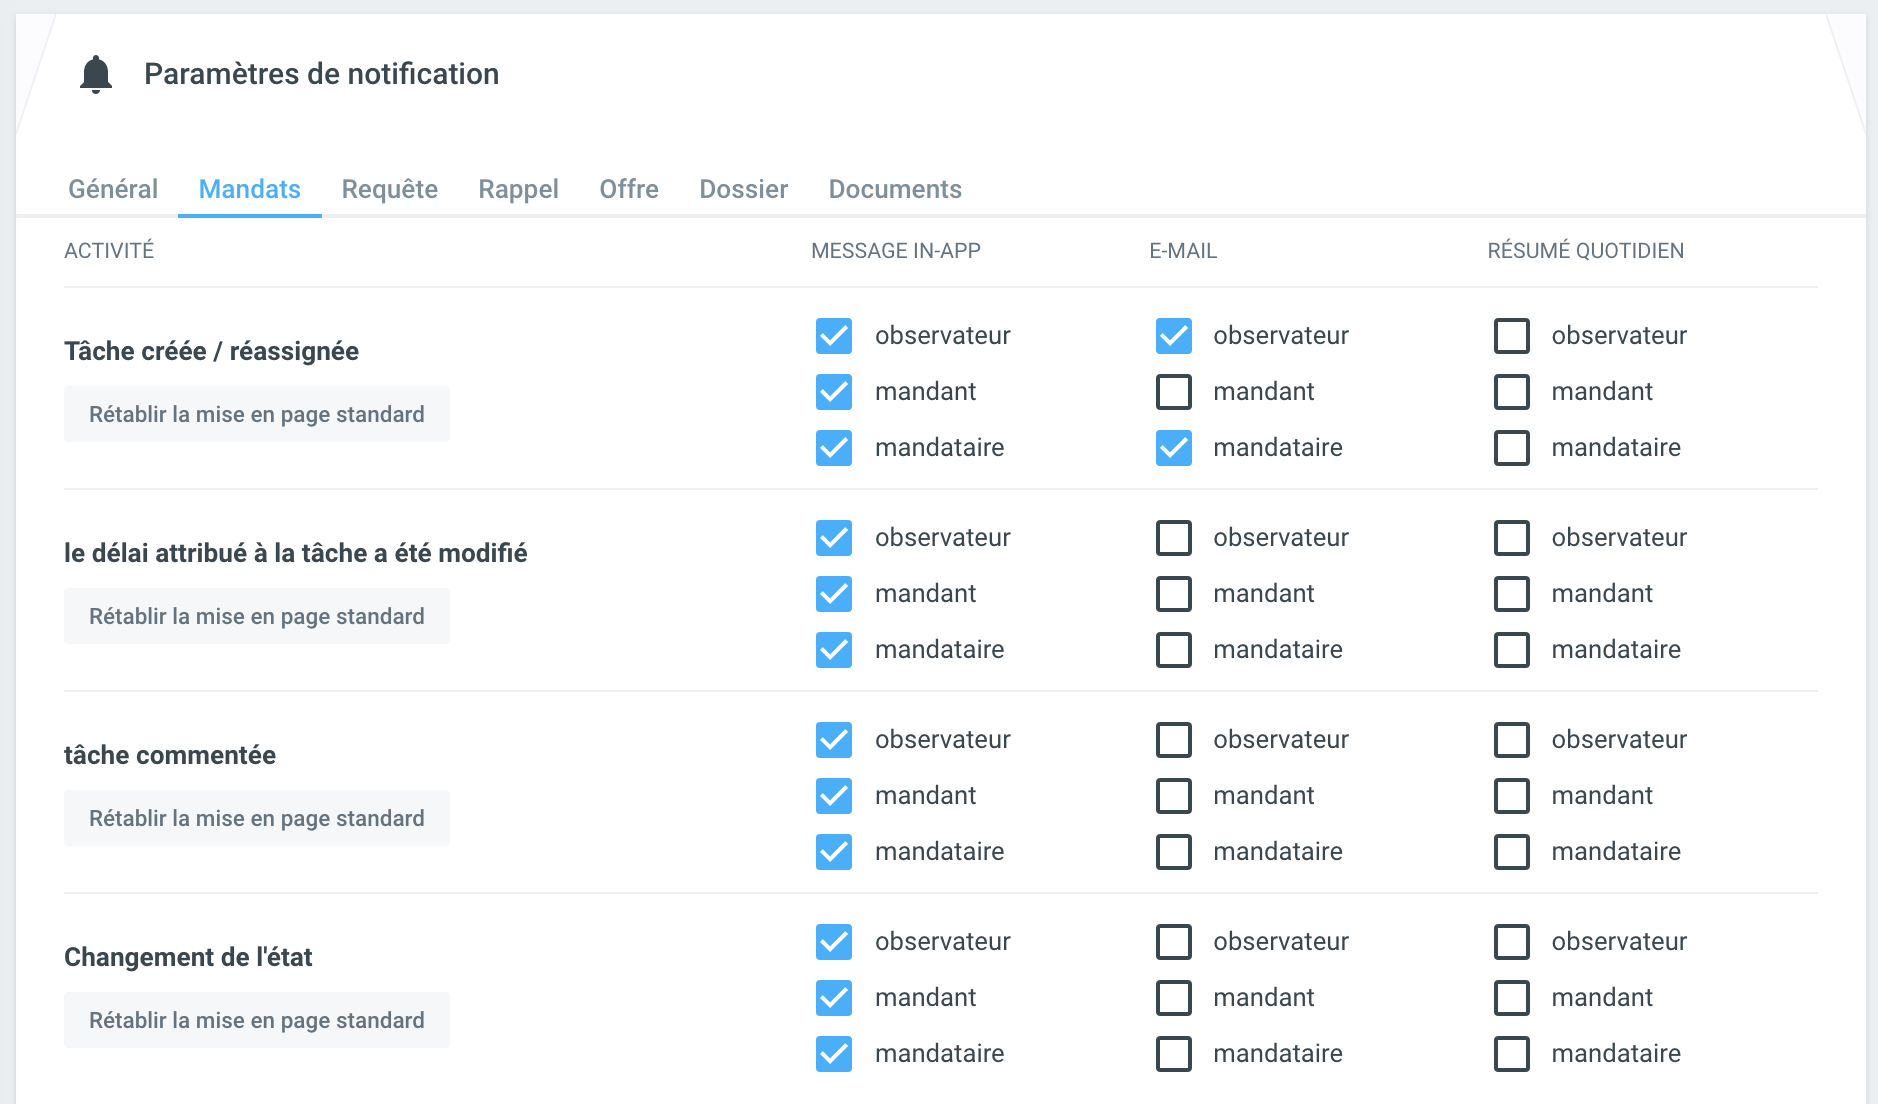Select the Rappel tab
Image resolution: width=1878 pixels, height=1104 pixels.
(518, 189)
